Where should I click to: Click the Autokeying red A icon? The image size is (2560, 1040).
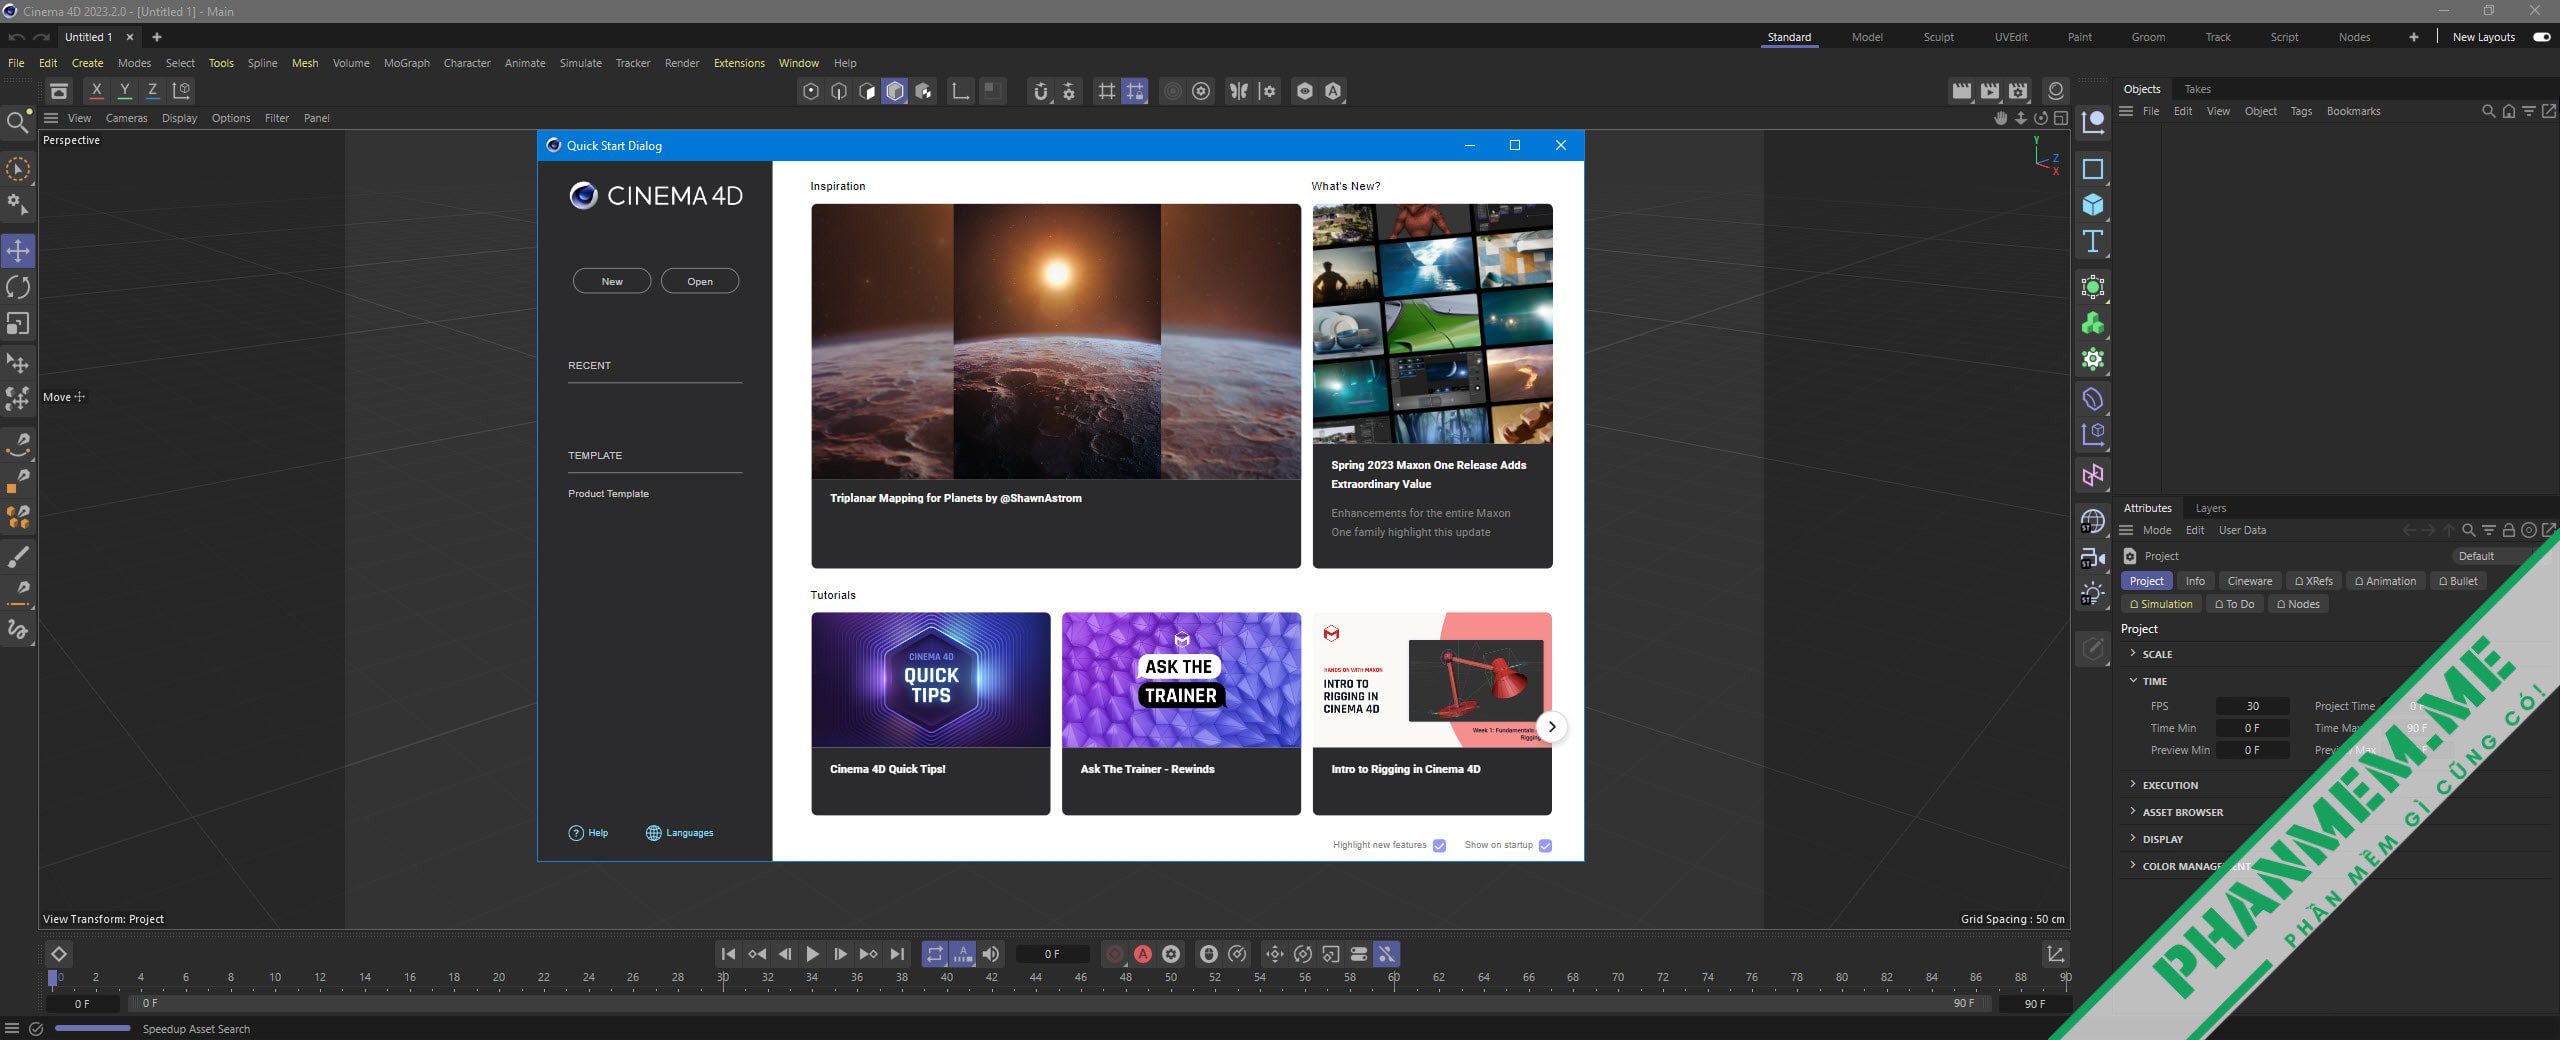click(x=1143, y=954)
